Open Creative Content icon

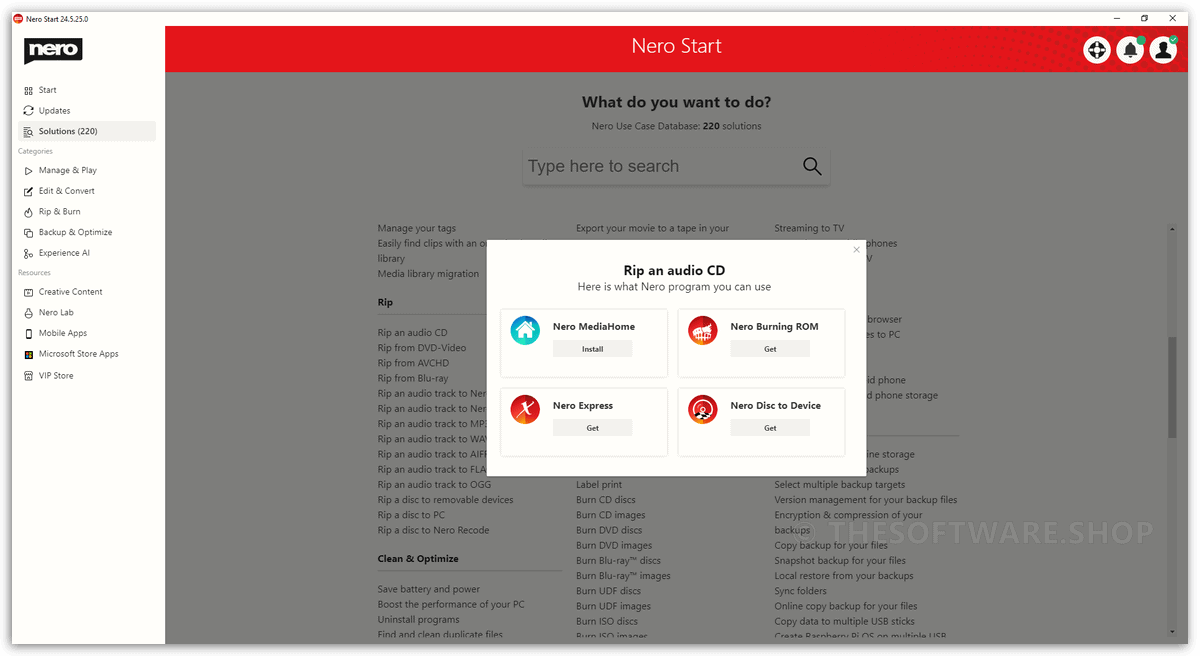click(x=29, y=292)
